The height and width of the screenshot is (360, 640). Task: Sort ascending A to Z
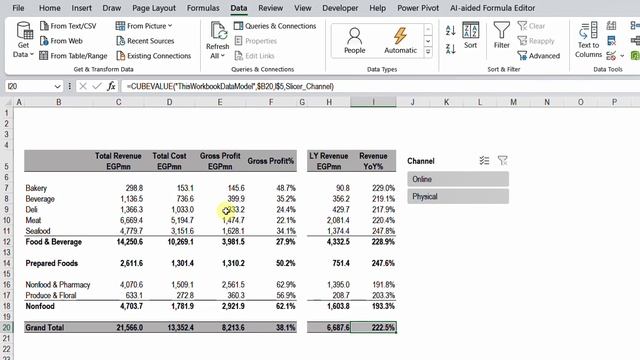click(451, 30)
